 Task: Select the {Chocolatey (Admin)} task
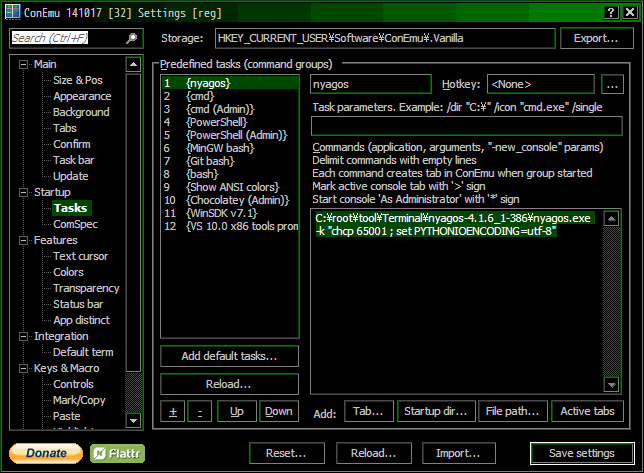(x=230, y=200)
